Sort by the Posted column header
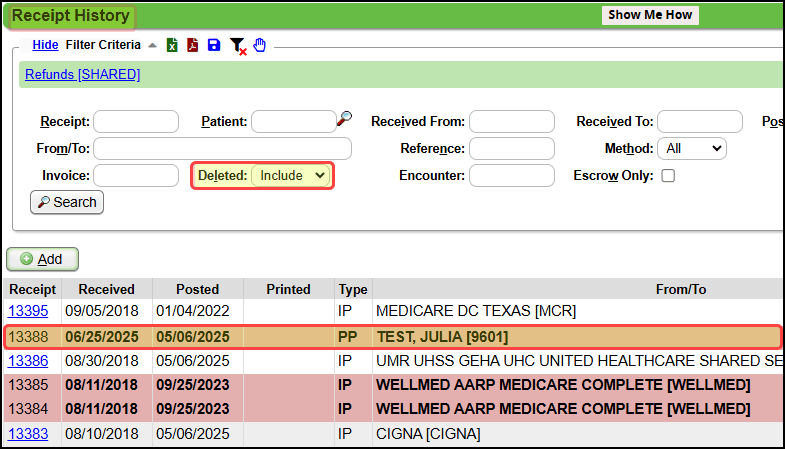This screenshot has height=449, width=785. click(x=197, y=289)
